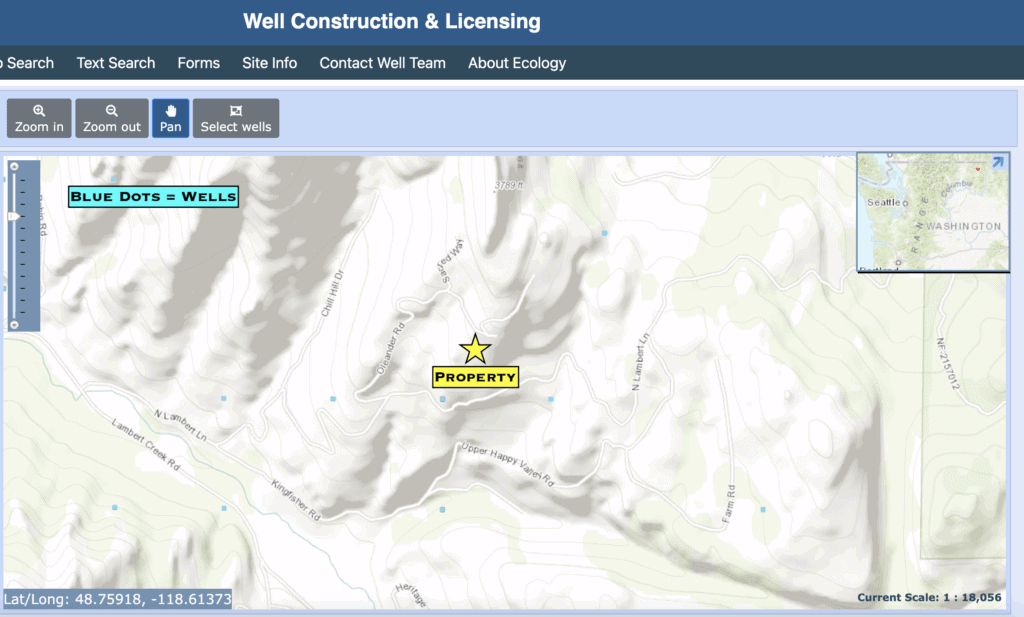Collapse the overview map with arrow icon
This screenshot has width=1024, height=617.
[x=997, y=163]
